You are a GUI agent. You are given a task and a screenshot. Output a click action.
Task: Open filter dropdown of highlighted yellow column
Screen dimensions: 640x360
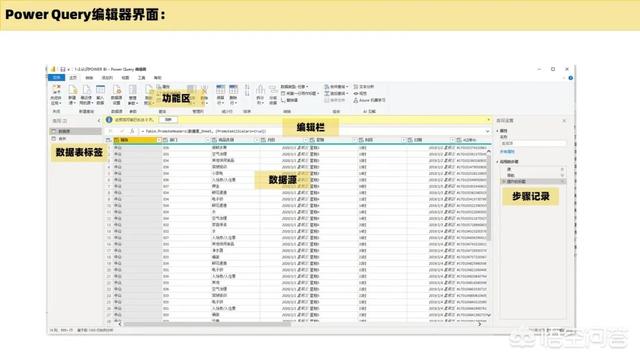tap(159, 140)
